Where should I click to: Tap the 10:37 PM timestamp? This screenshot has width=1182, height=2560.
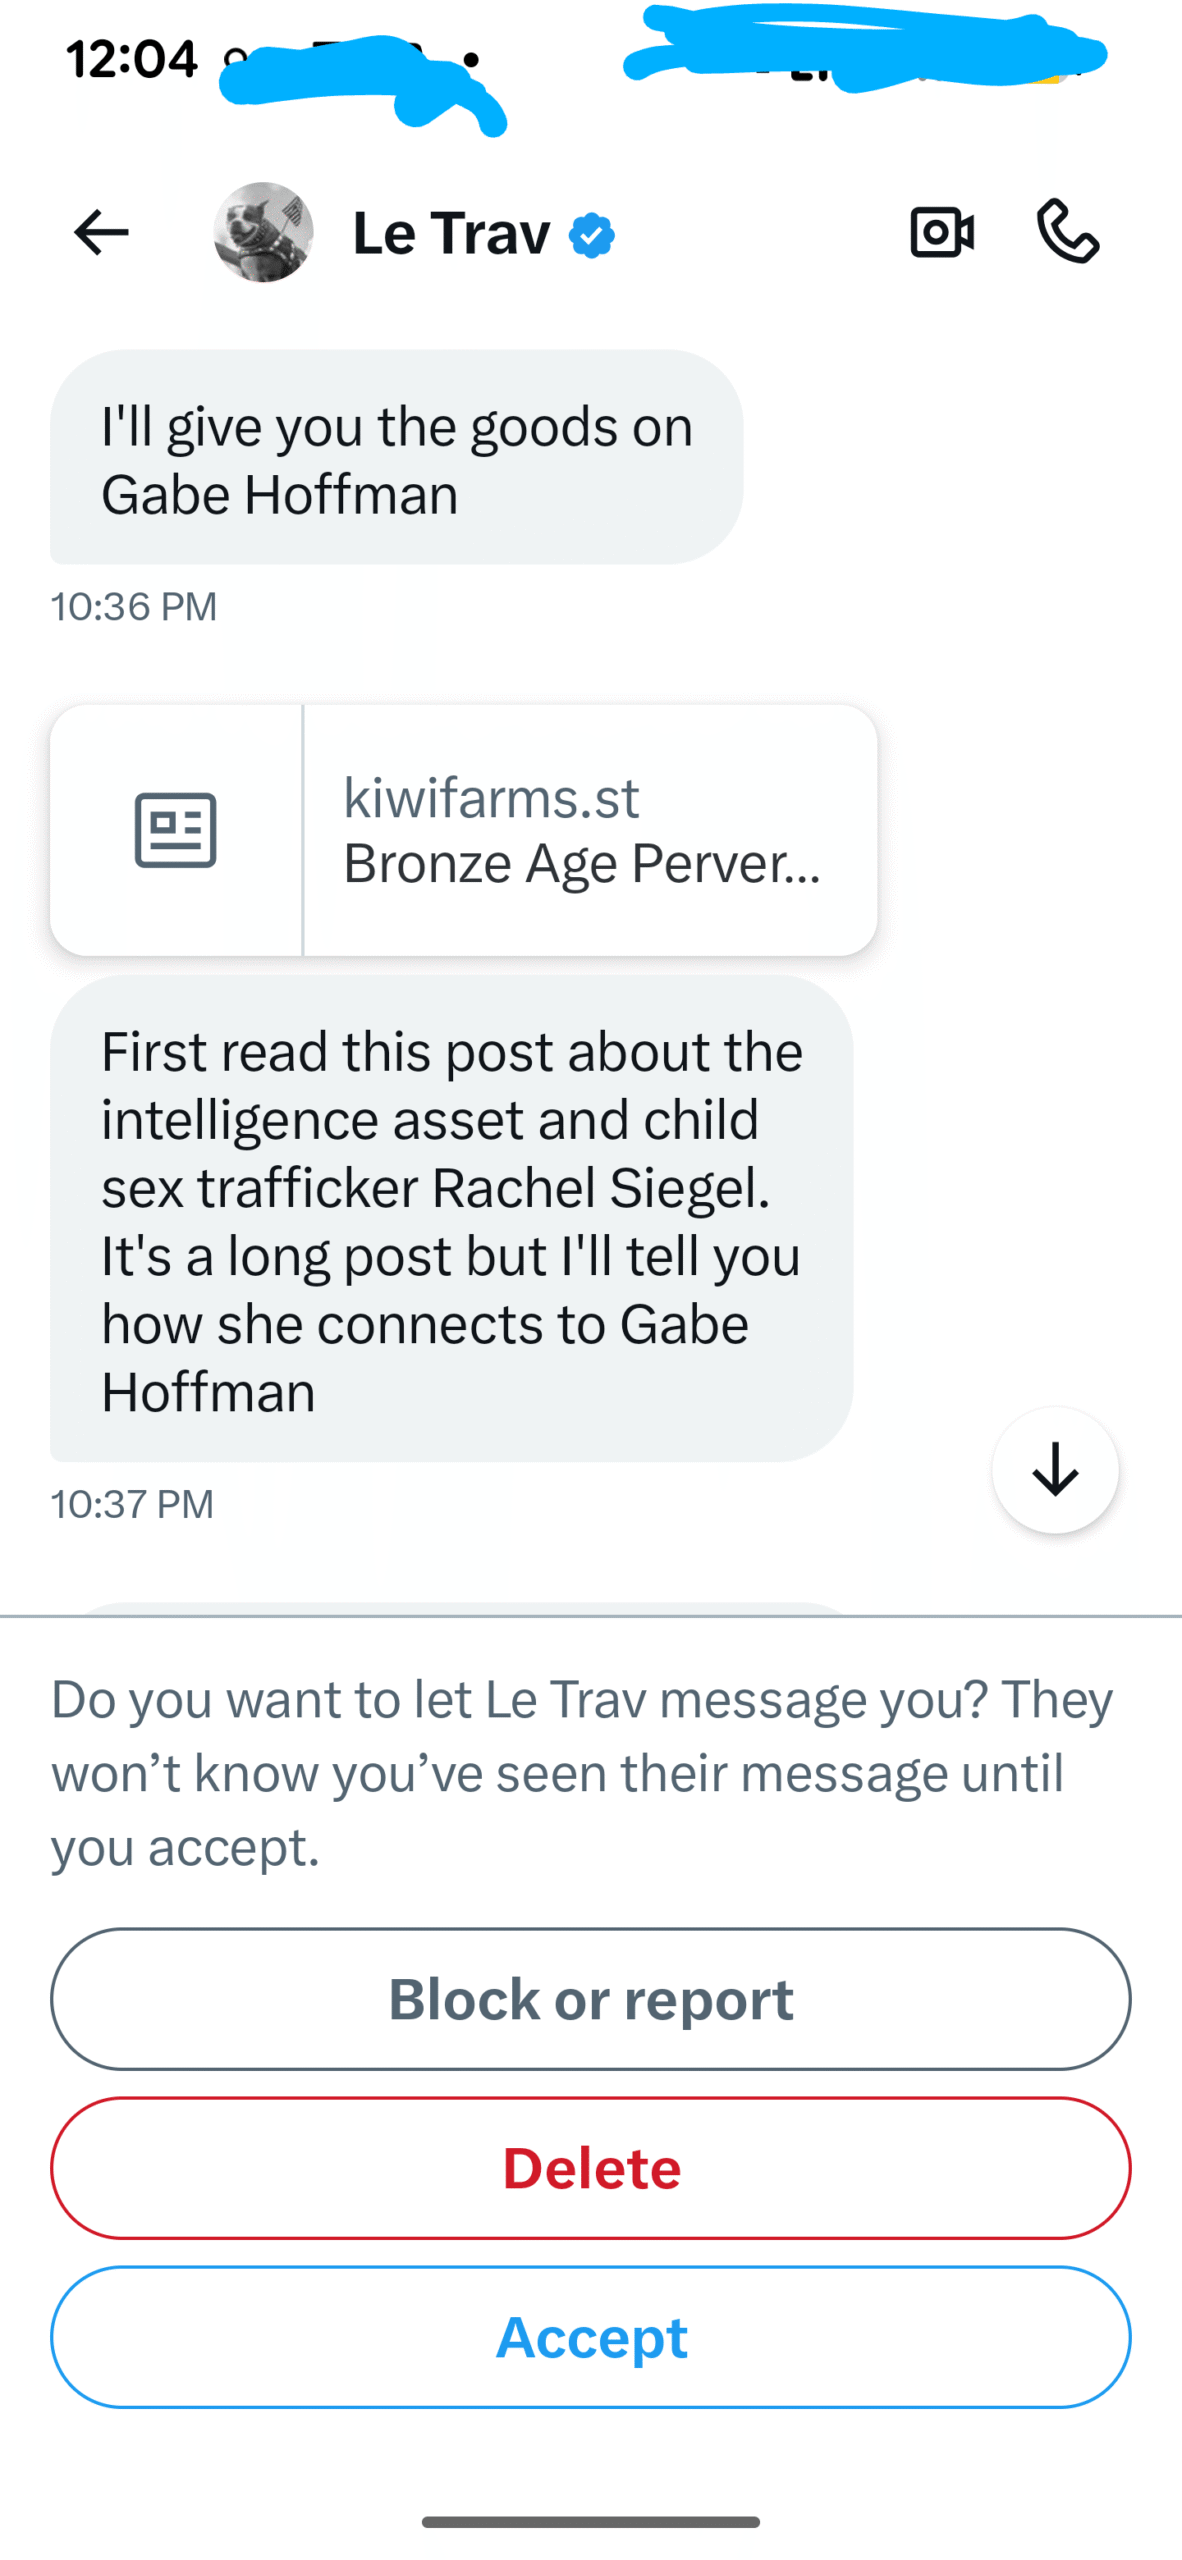133,1504
